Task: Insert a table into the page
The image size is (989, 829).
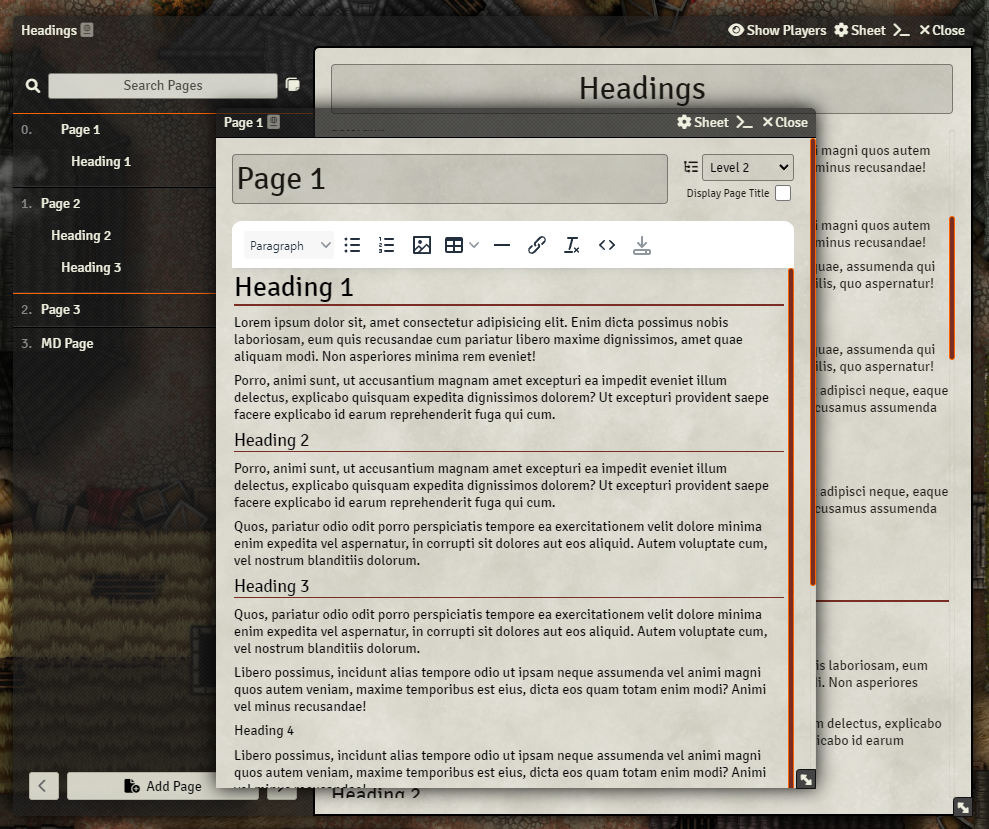Action: (456, 245)
